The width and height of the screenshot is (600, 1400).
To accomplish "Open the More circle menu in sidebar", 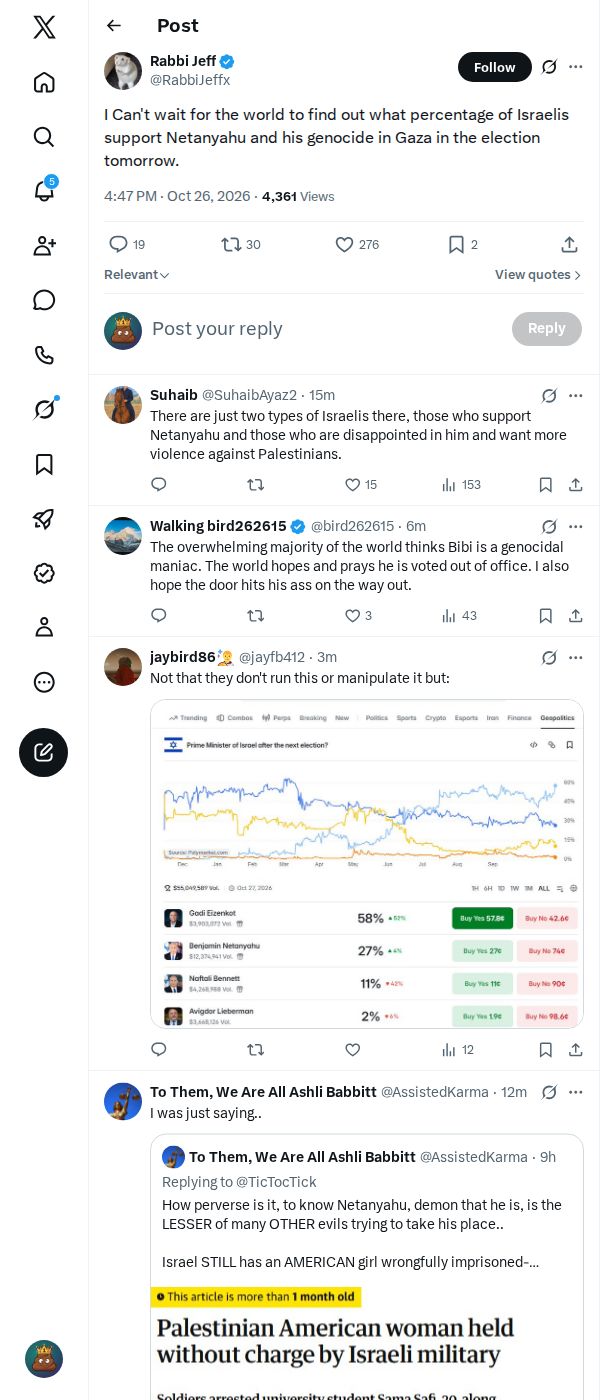I will pyautogui.click(x=44, y=682).
